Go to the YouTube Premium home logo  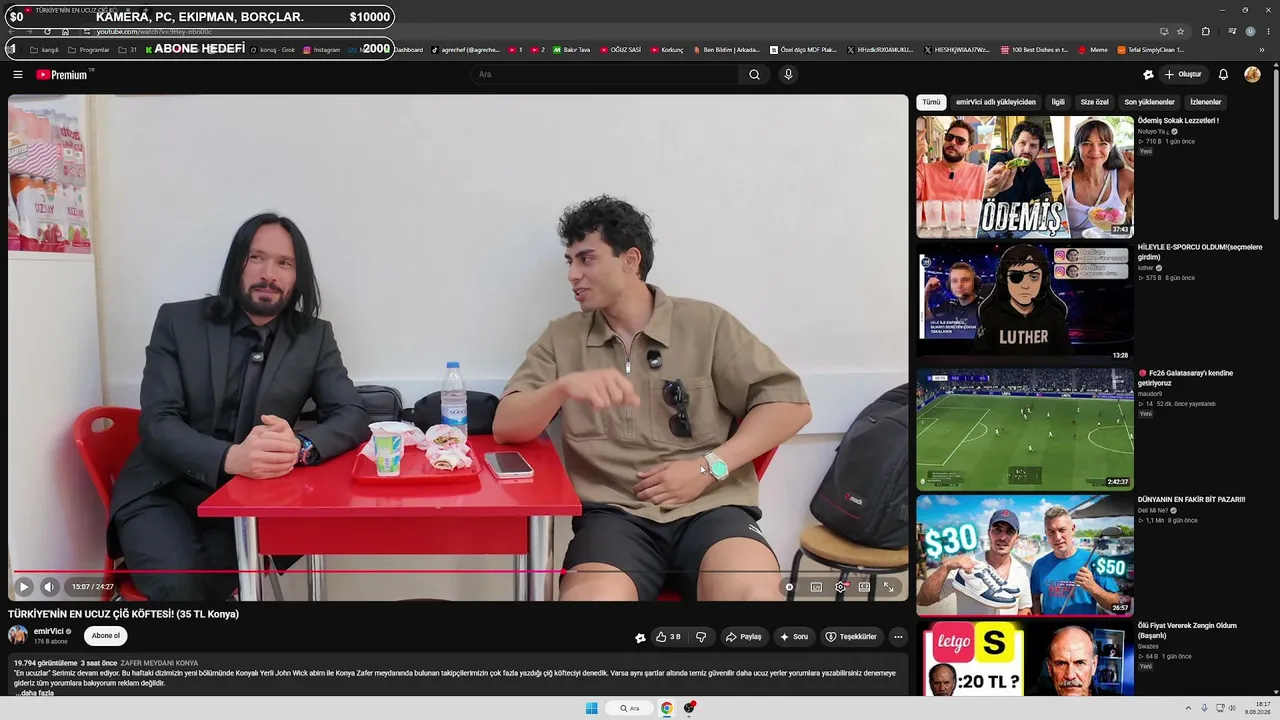click(x=64, y=74)
